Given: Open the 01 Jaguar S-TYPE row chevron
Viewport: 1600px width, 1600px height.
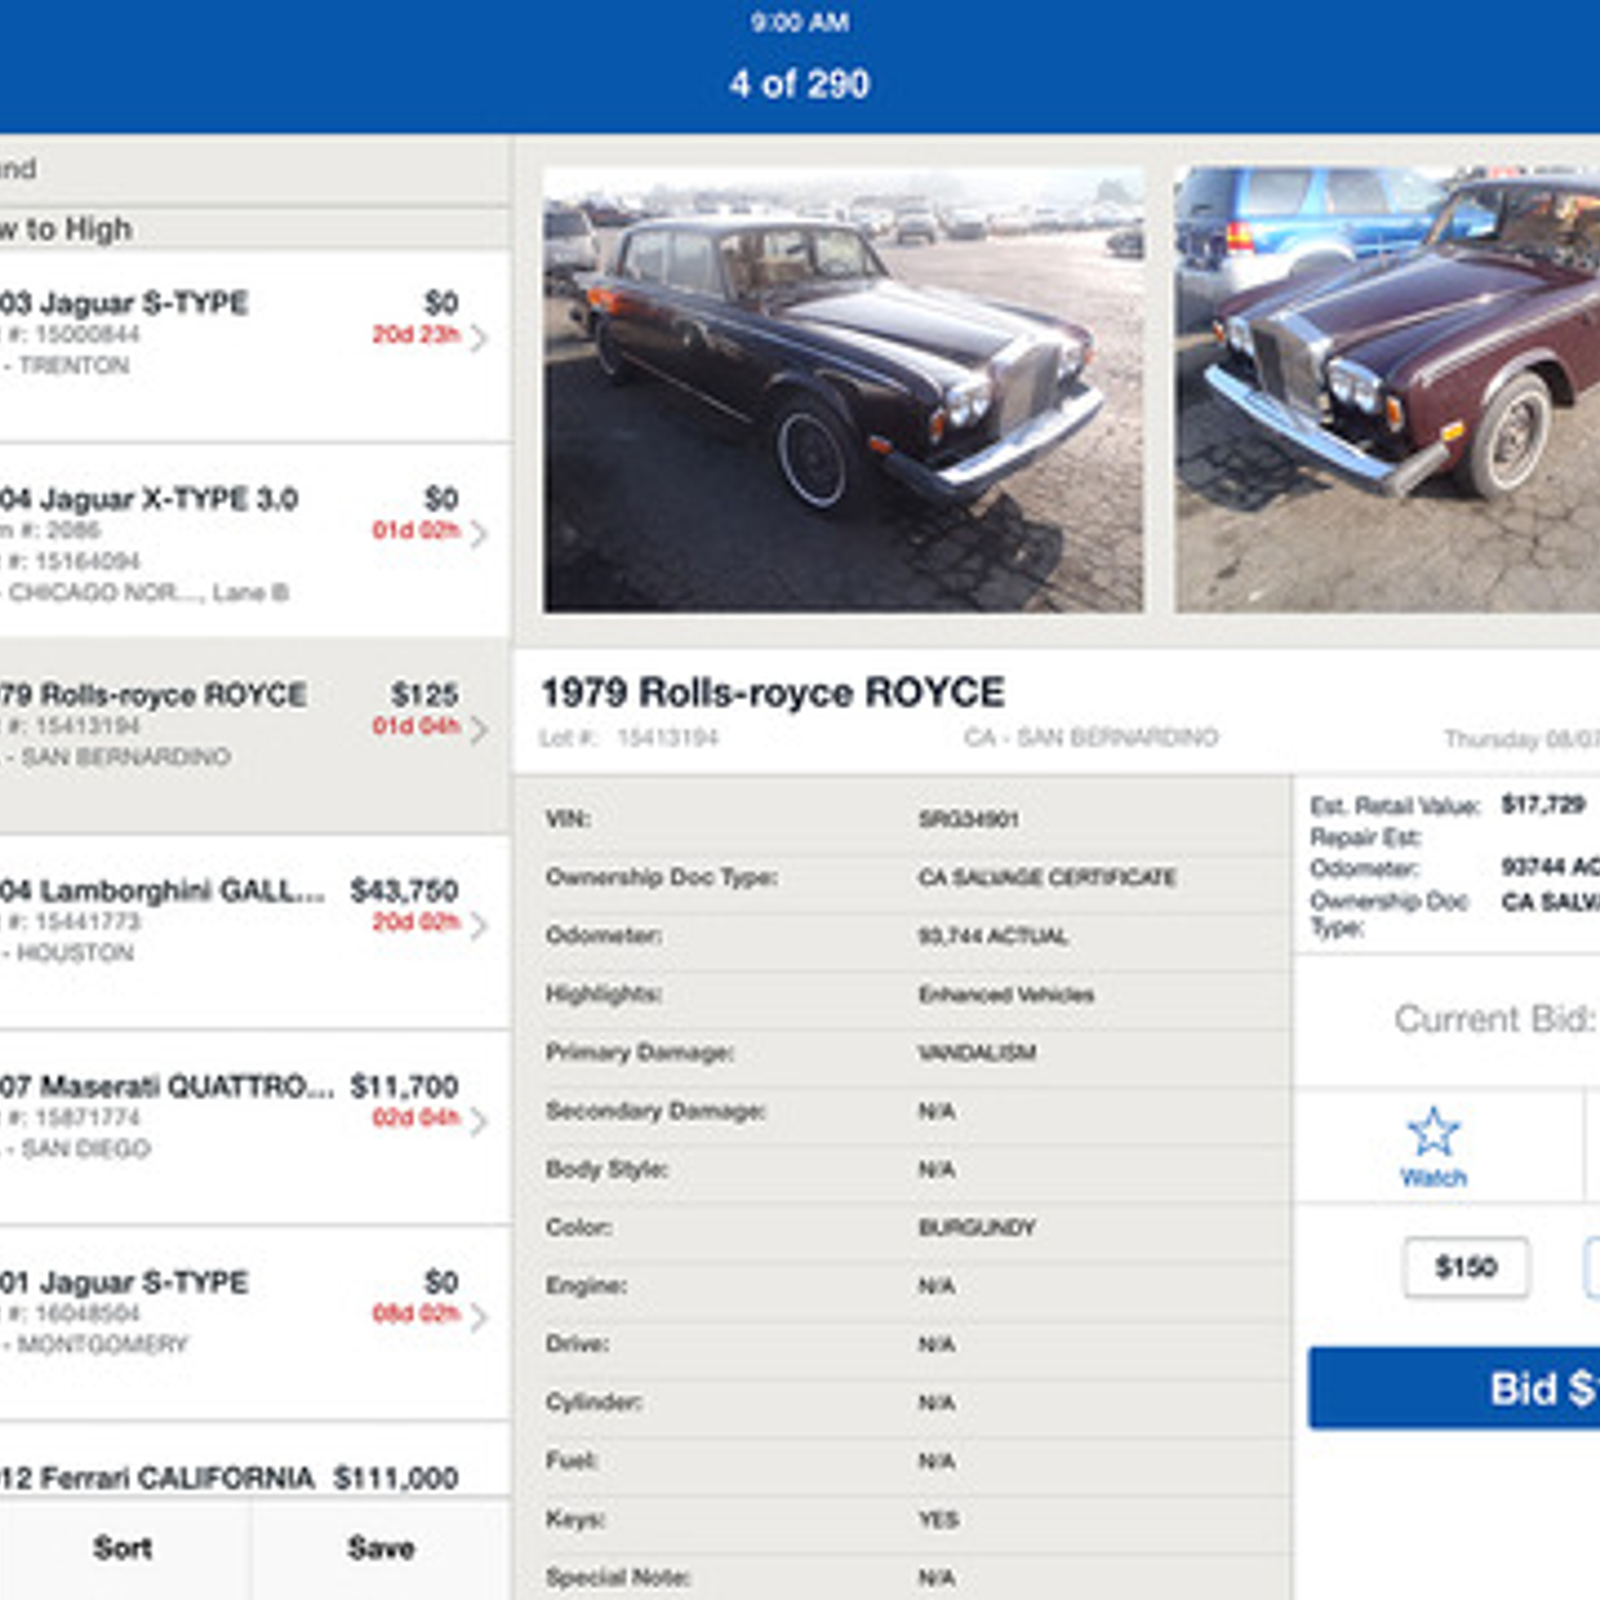Looking at the screenshot, I should point(479,1318).
